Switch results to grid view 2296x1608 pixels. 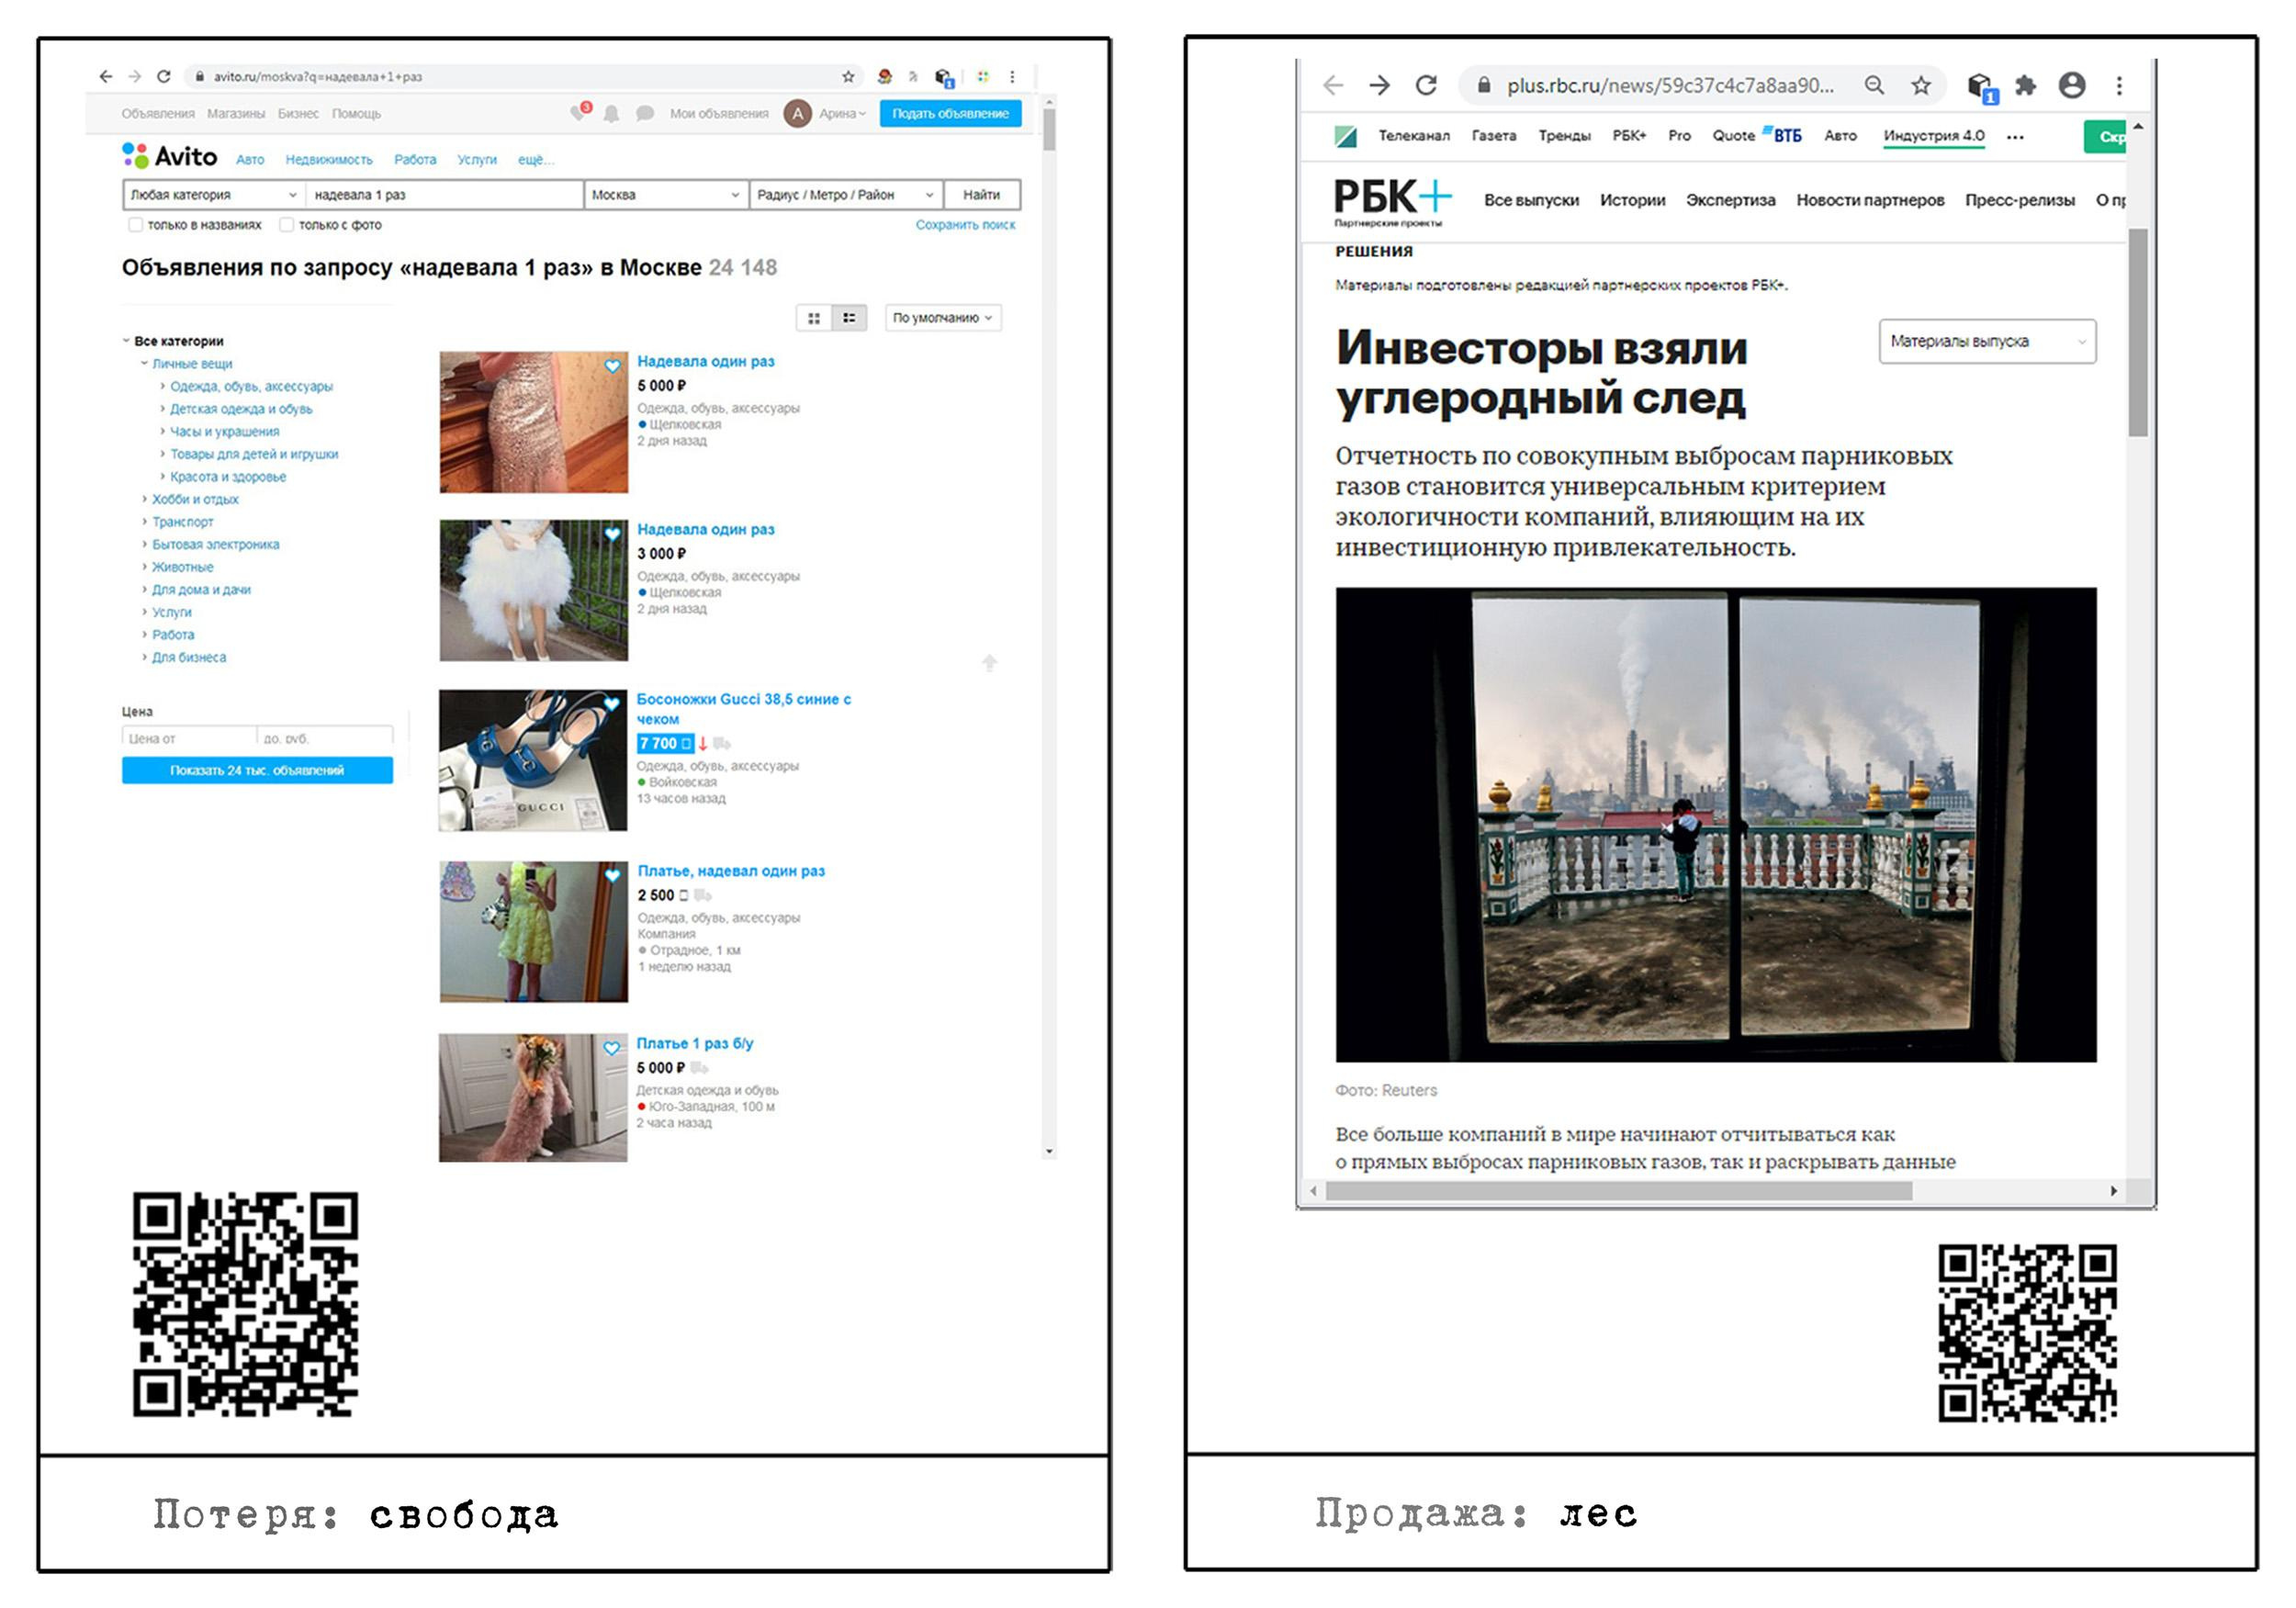814,318
